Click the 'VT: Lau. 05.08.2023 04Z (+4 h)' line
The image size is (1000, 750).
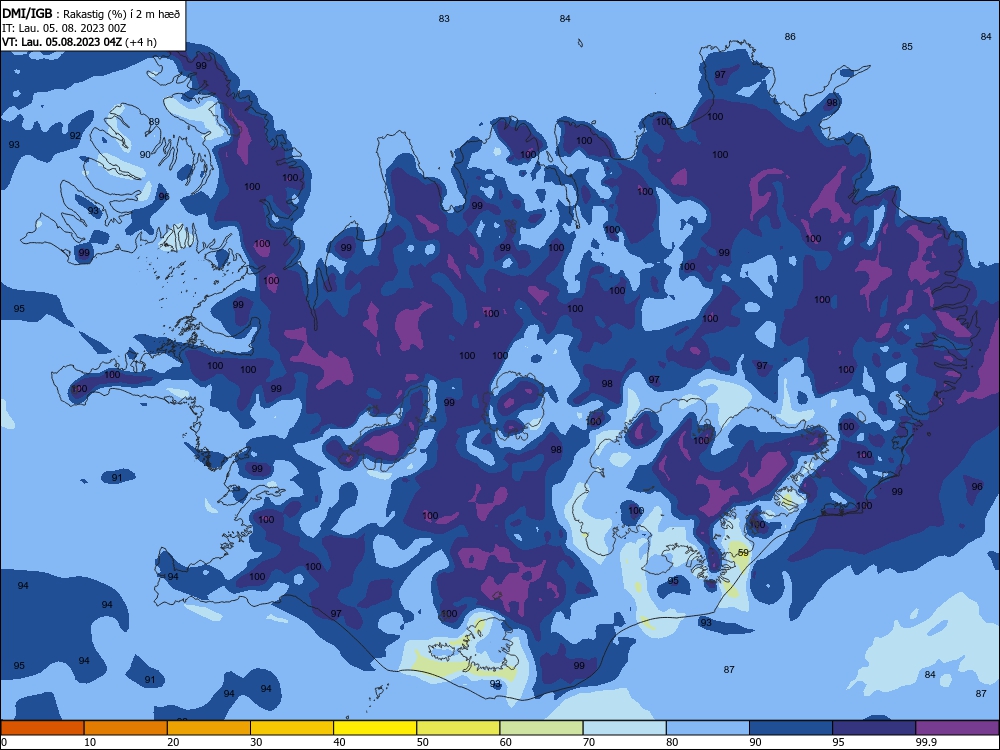tap(79, 42)
